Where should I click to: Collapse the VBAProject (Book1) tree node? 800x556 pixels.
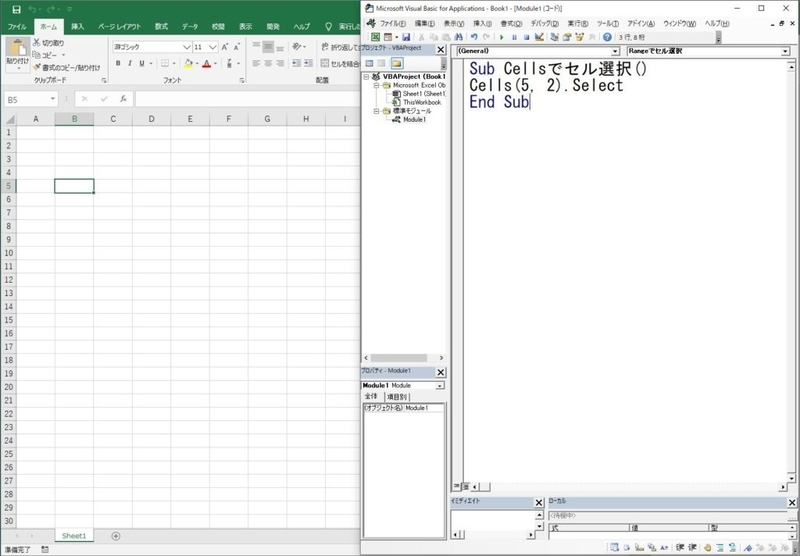(366, 77)
